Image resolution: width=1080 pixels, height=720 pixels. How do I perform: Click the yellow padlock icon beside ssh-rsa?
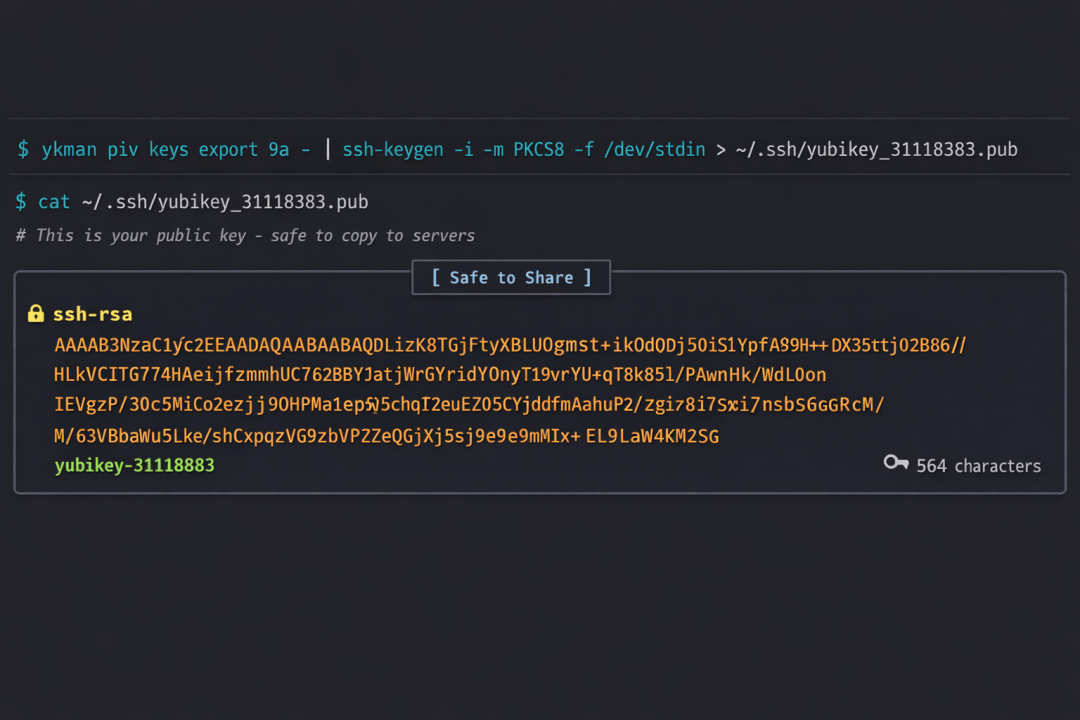click(36, 313)
